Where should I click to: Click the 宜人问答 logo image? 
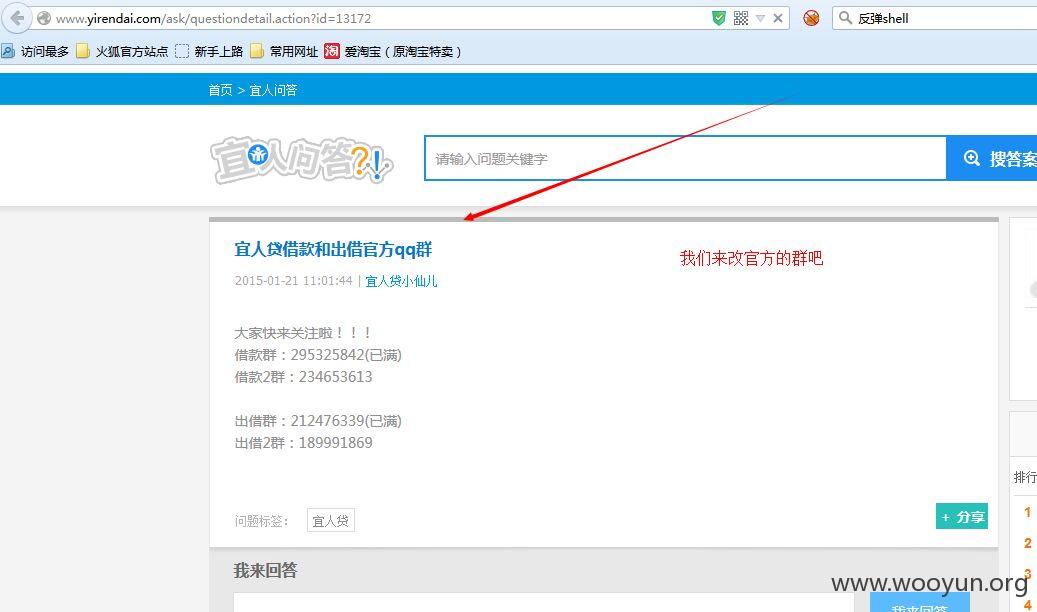tap(302, 159)
